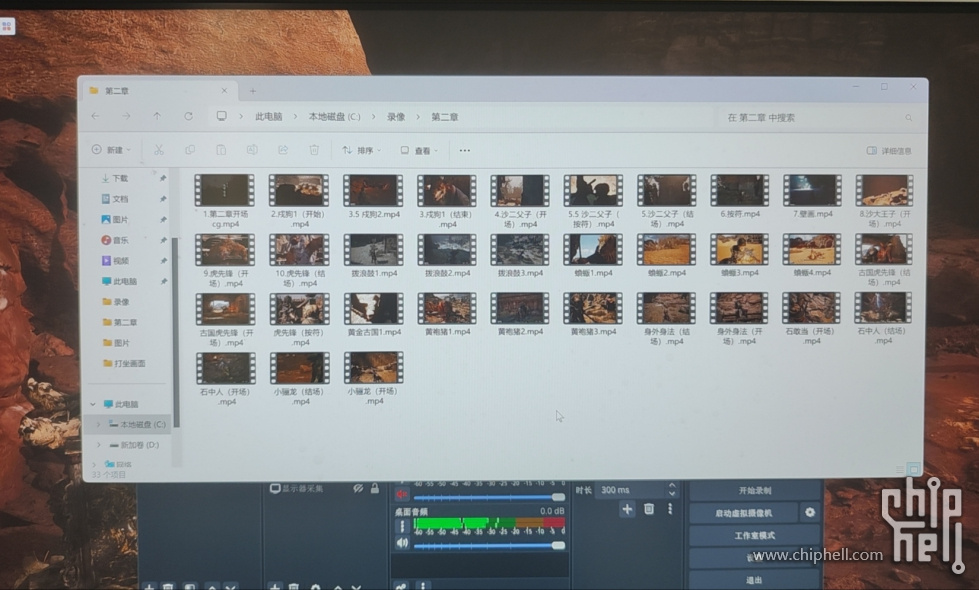
Task: Expand the 网络 tree node
Action: 94,464
